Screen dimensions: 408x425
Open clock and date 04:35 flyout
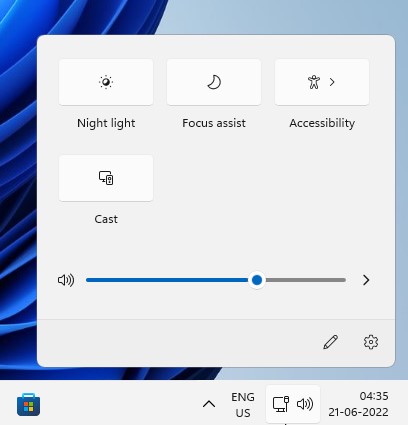(358, 404)
